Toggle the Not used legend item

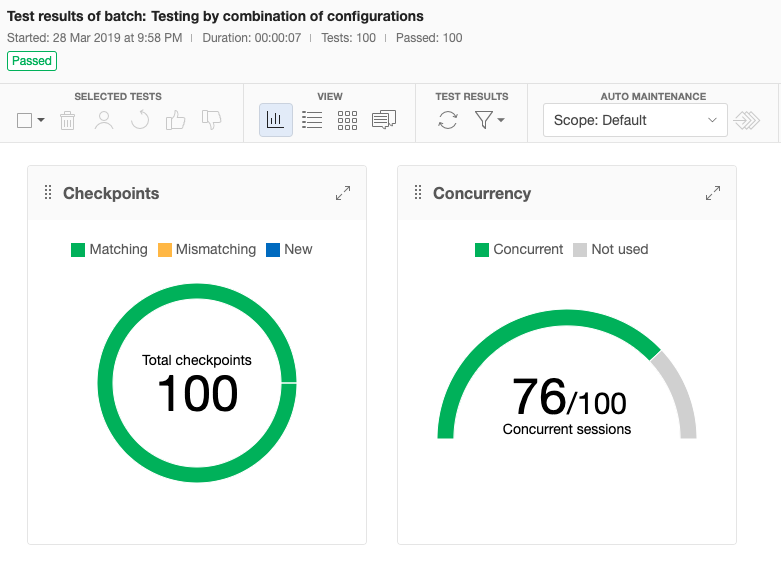pos(610,249)
